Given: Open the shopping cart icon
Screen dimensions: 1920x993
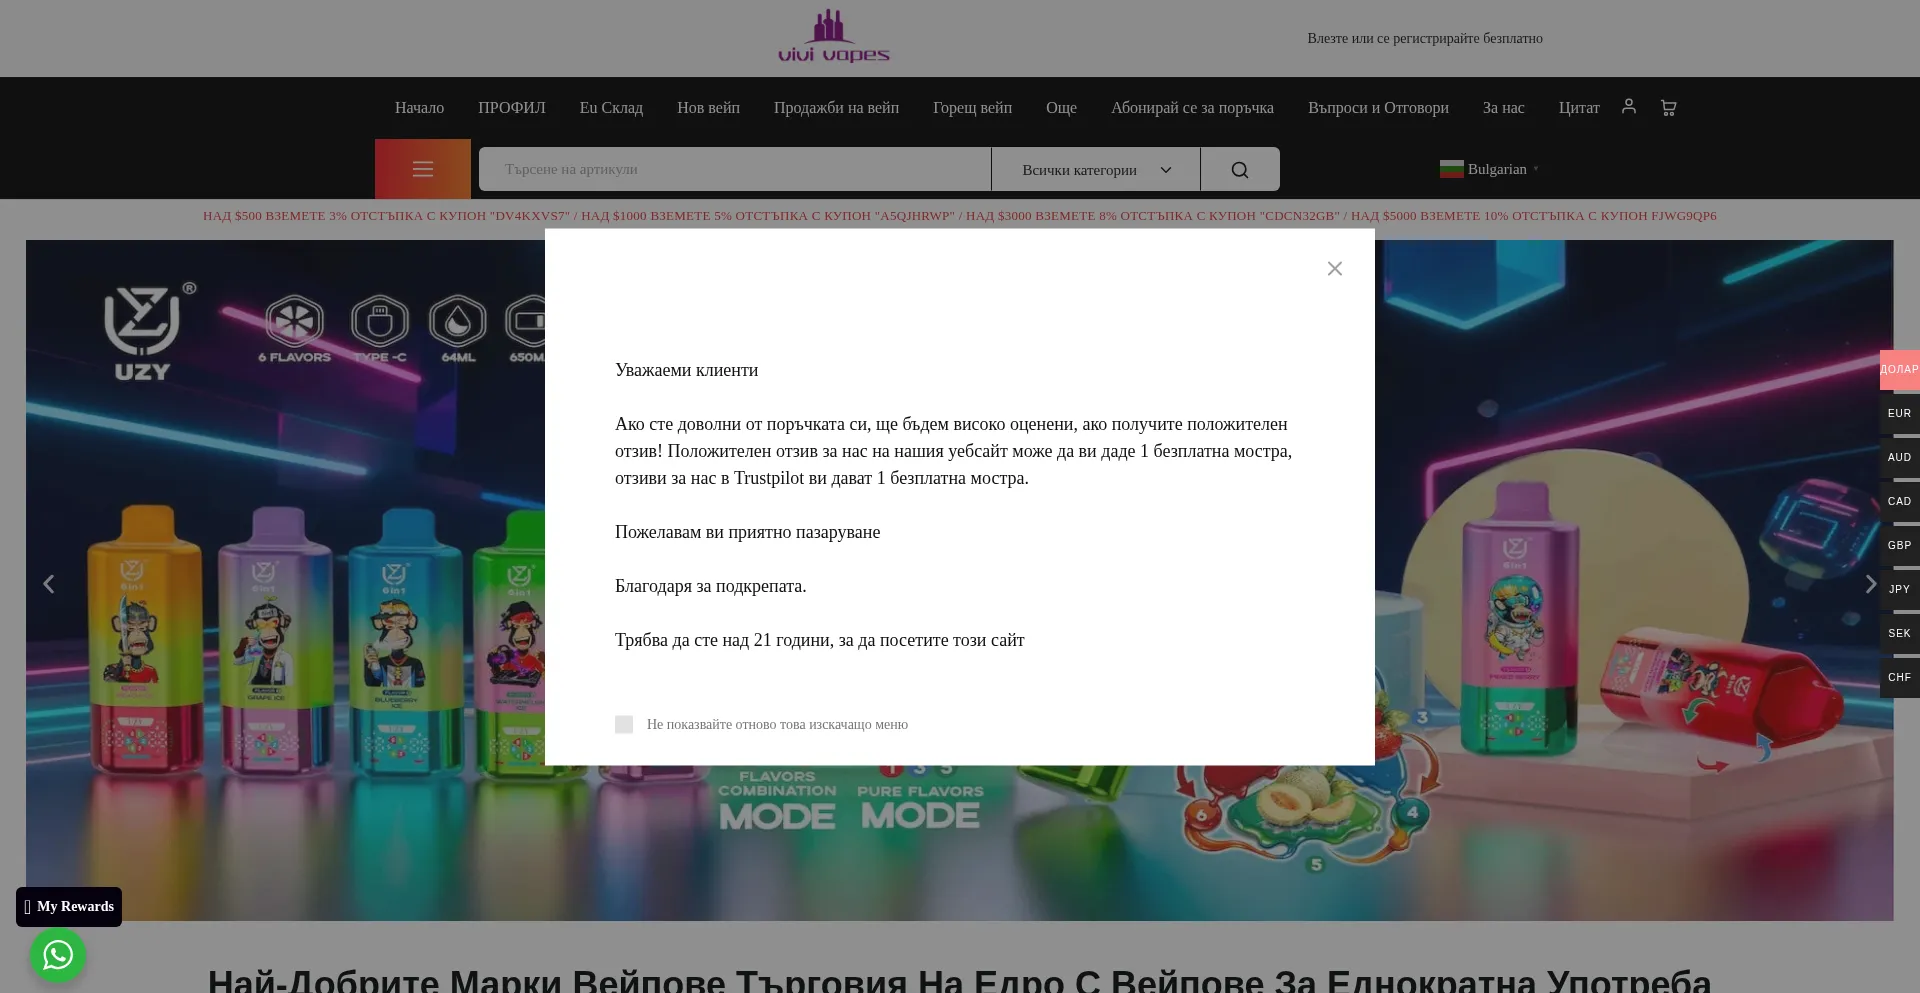Looking at the screenshot, I should pyautogui.click(x=1668, y=107).
